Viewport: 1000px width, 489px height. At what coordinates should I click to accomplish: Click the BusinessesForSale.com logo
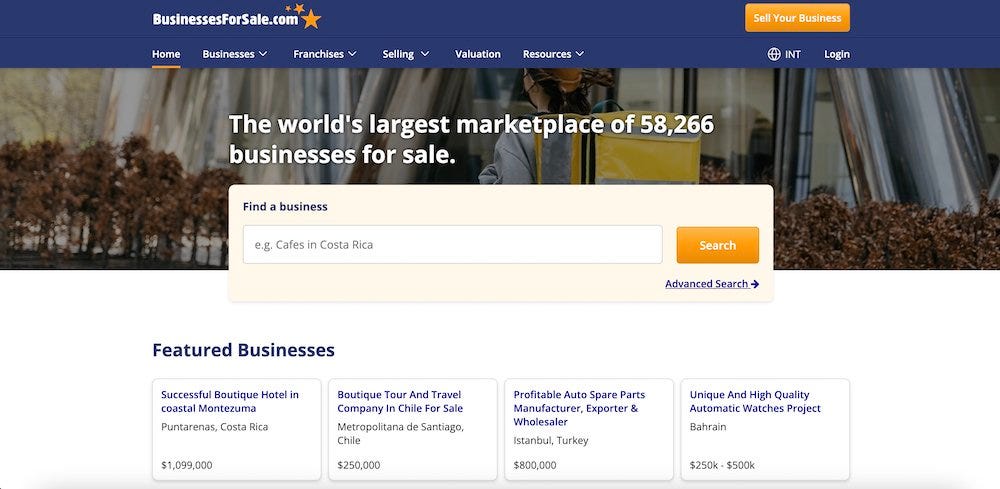click(x=237, y=17)
